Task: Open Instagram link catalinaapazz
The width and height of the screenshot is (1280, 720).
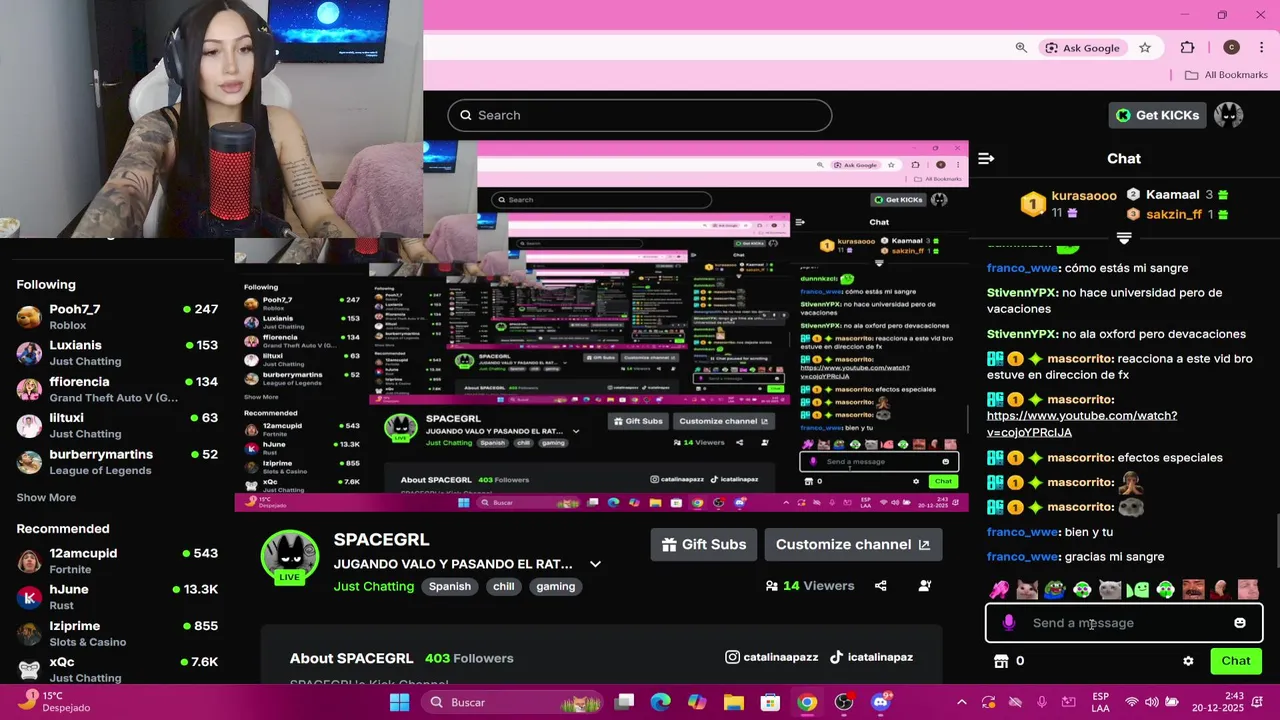Action: coord(772,657)
